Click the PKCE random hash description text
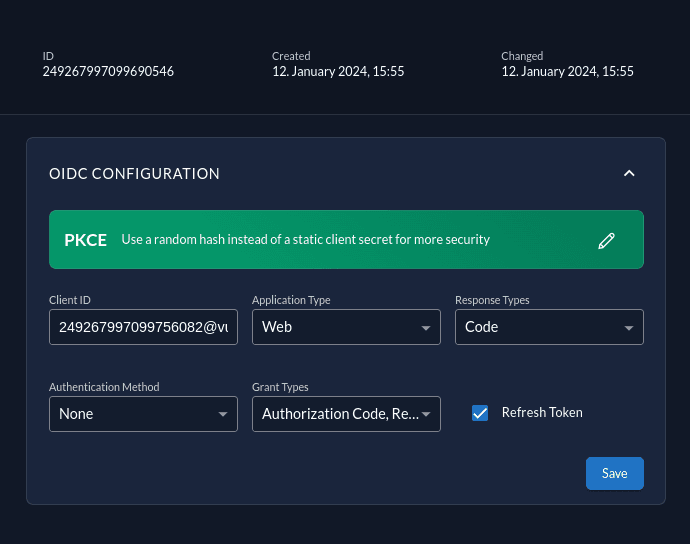The width and height of the screenshot is (690, 544). [x=305, y=240]
